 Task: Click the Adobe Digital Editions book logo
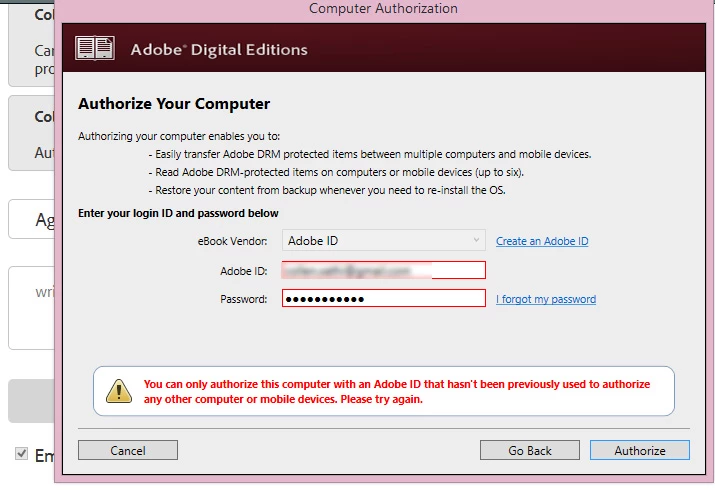tap(95, 48)
